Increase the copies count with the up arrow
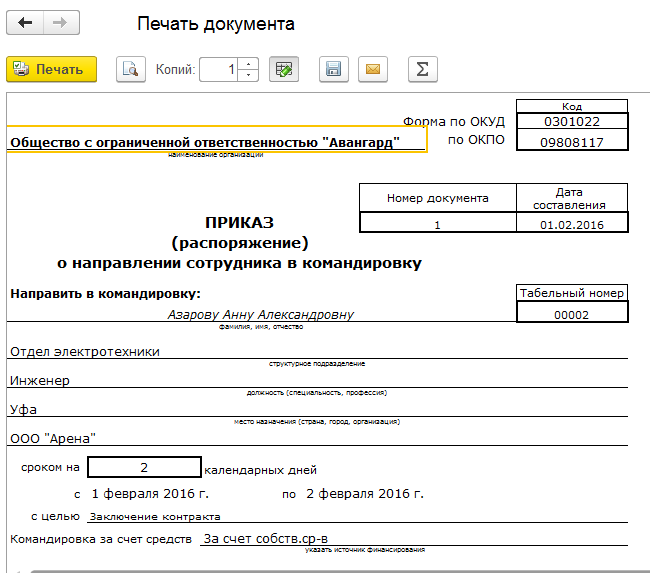 pos(249,64)
